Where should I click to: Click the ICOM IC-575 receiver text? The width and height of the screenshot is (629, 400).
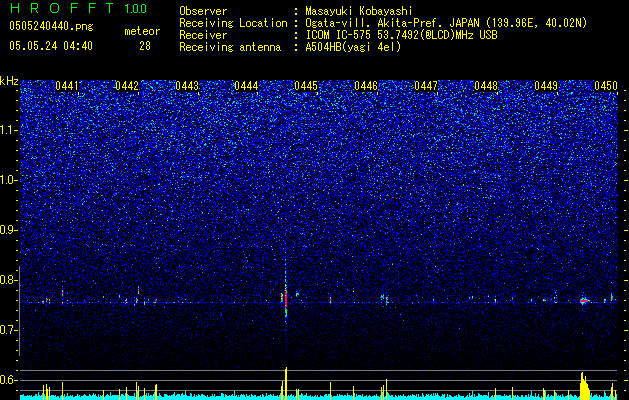(x=401, y=35)
